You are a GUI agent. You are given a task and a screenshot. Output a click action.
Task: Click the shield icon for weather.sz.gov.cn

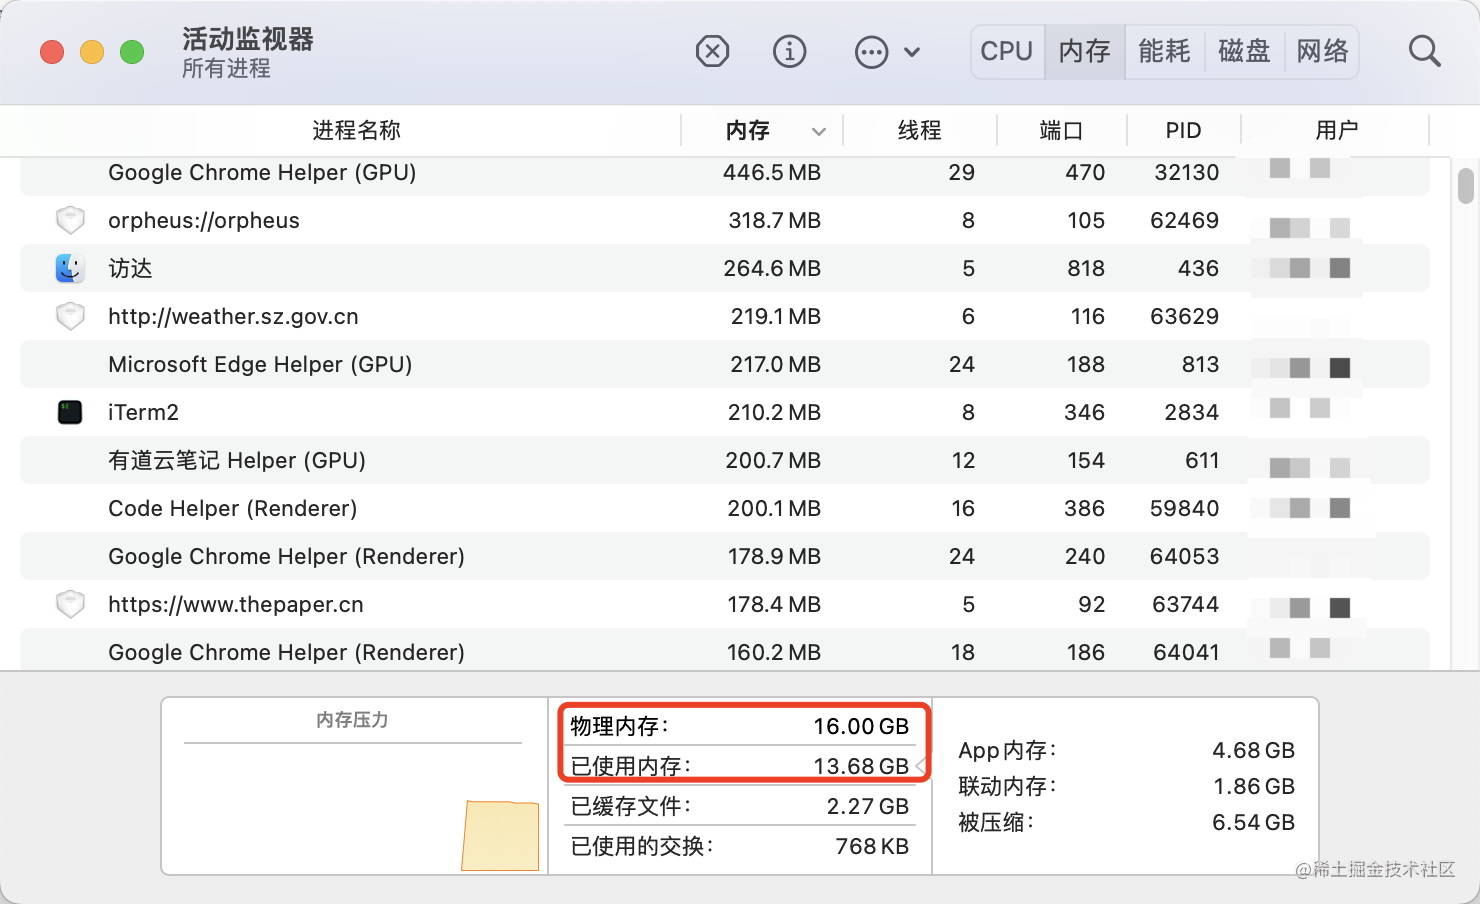[70, 316]
